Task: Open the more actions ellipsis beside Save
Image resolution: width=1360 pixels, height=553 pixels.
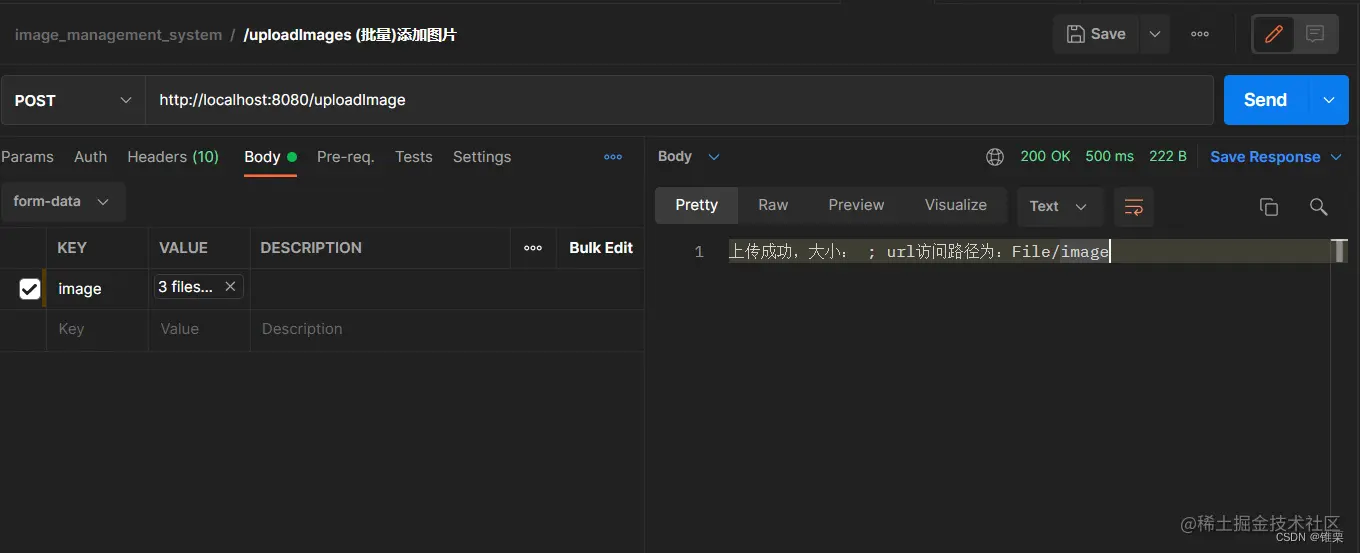Action: click(1200, 34)
